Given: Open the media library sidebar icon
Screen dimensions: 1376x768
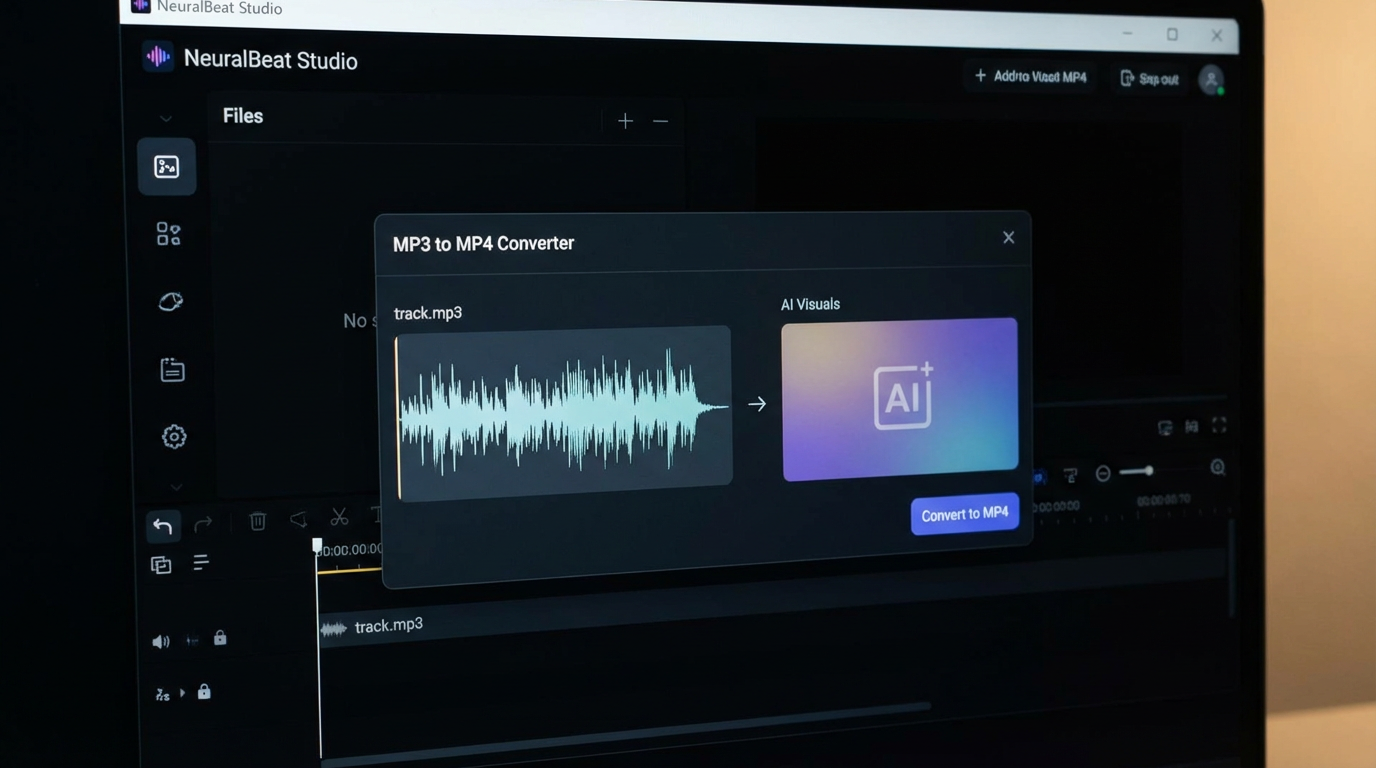Looking at the screenshot, I should click(167, 167).
